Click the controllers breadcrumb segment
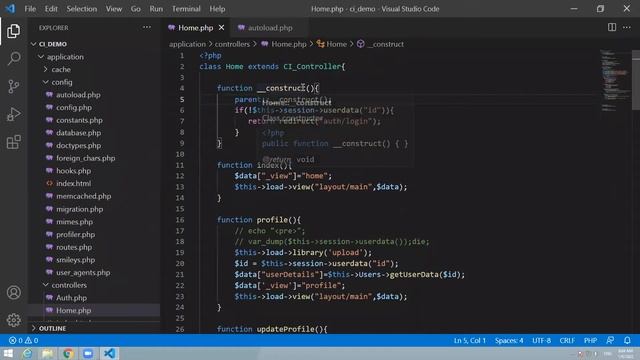Viewport: 640px width, 360px height. (232, 44)
